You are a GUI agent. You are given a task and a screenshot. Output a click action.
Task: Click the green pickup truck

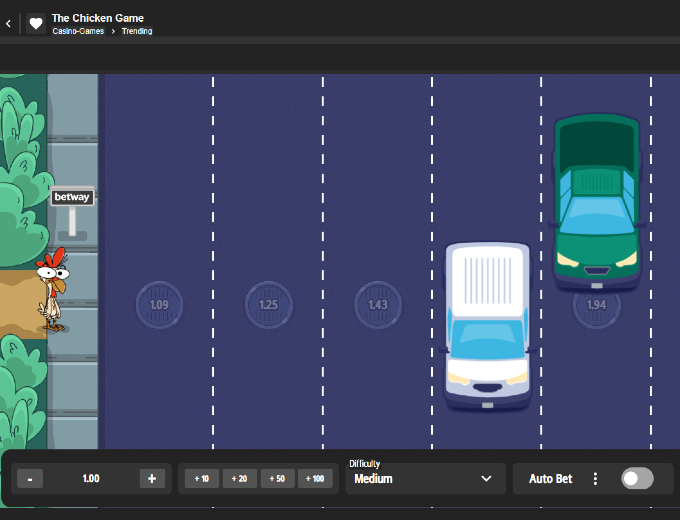pyautogui.click(x=597, y=200)
